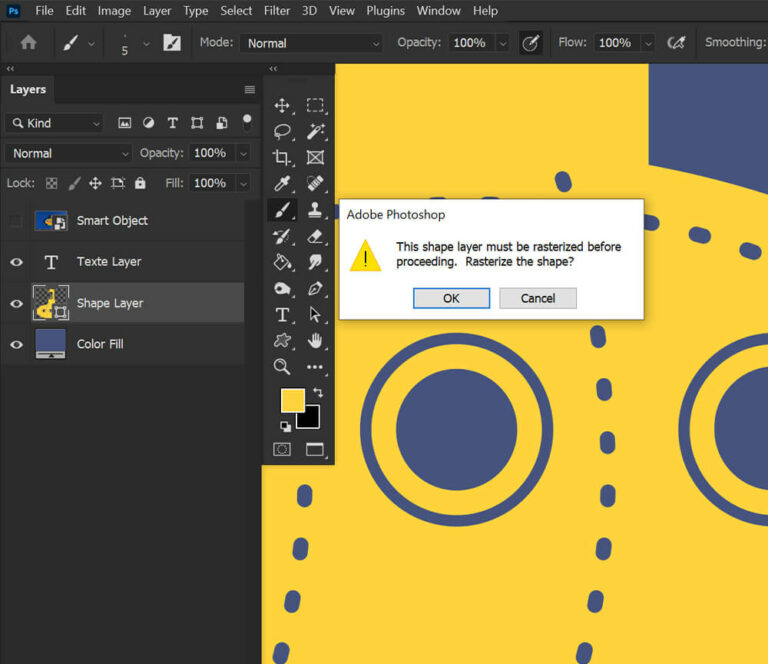The height and width of the screenshot is (664, 768).
Task: Toggle visibility of Color Fill layer
Action: coord(16,344)
